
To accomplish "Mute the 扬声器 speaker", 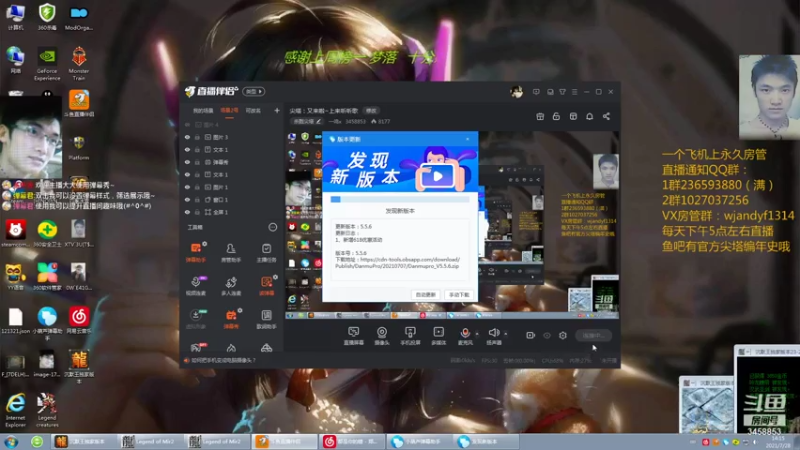I will (493, 334).
